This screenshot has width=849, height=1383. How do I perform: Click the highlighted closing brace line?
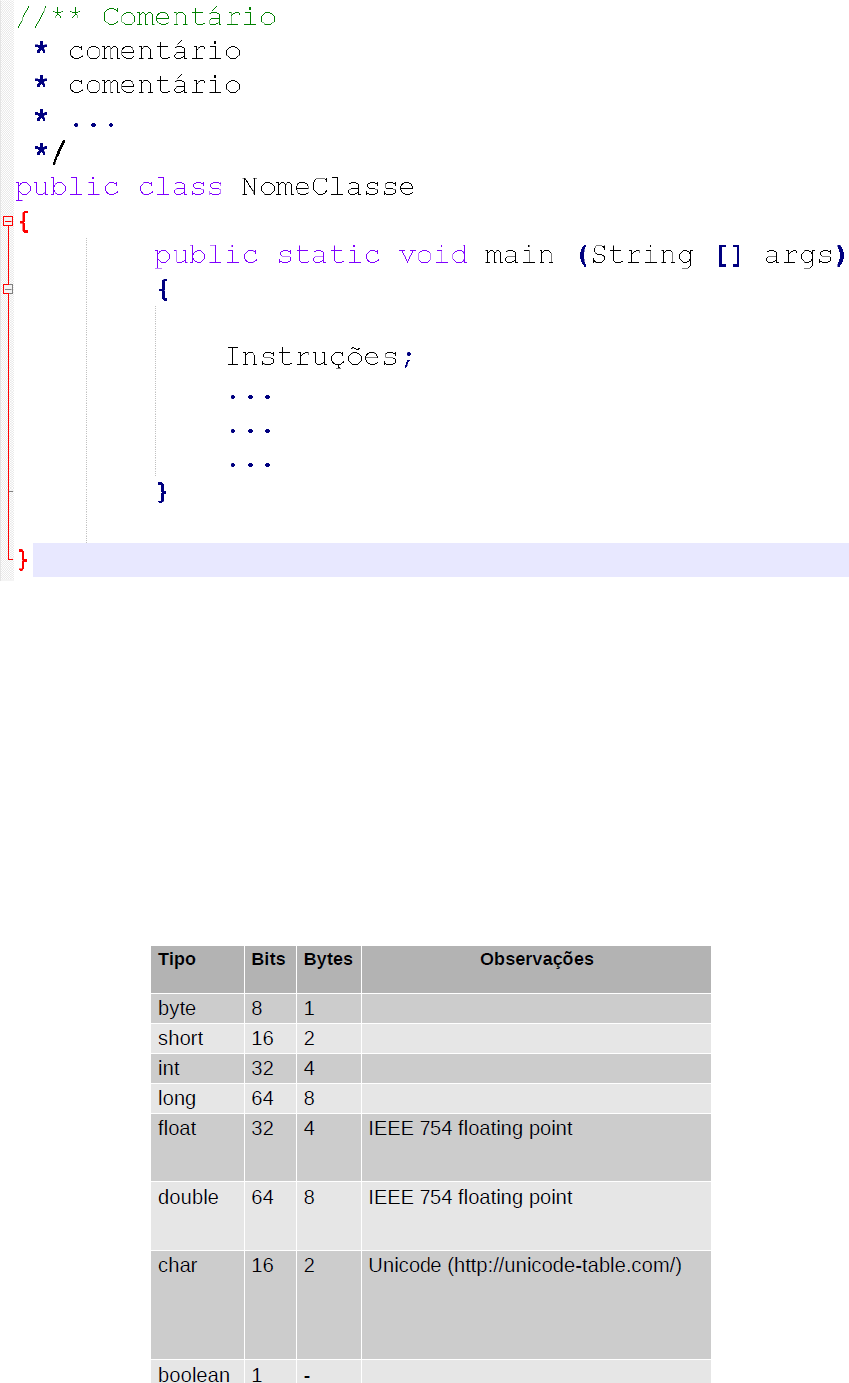[440, 560]
